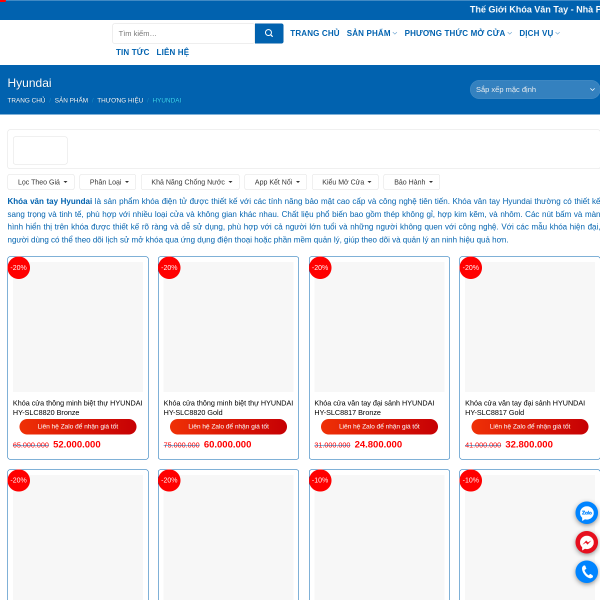Expand the DỊCH VỤ menu
Image resolution: width=600 pixels, height=600 pixels.
540,33
